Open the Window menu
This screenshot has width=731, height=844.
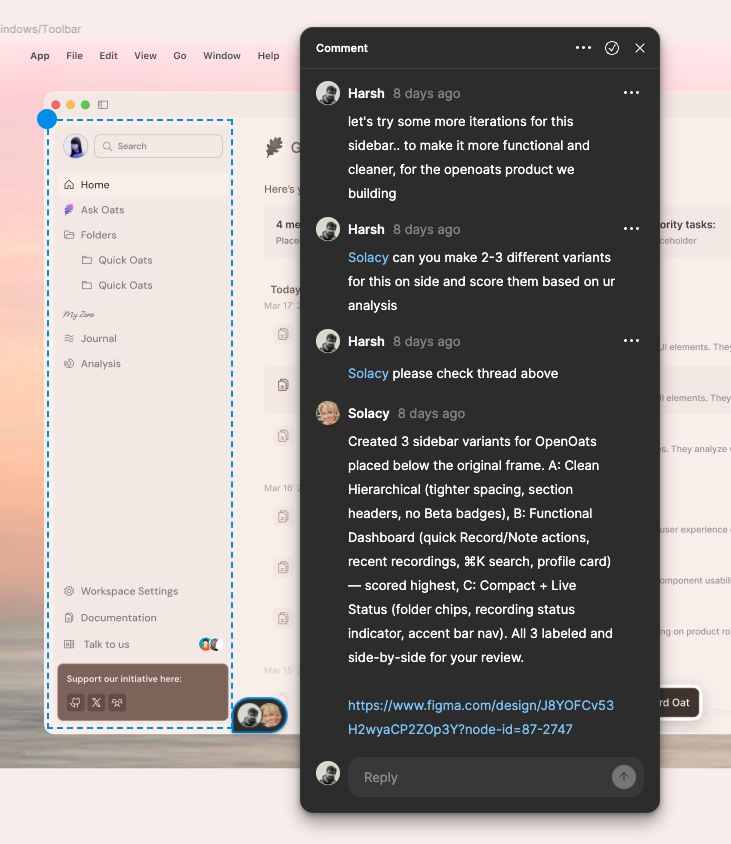(x=222, y=55)
